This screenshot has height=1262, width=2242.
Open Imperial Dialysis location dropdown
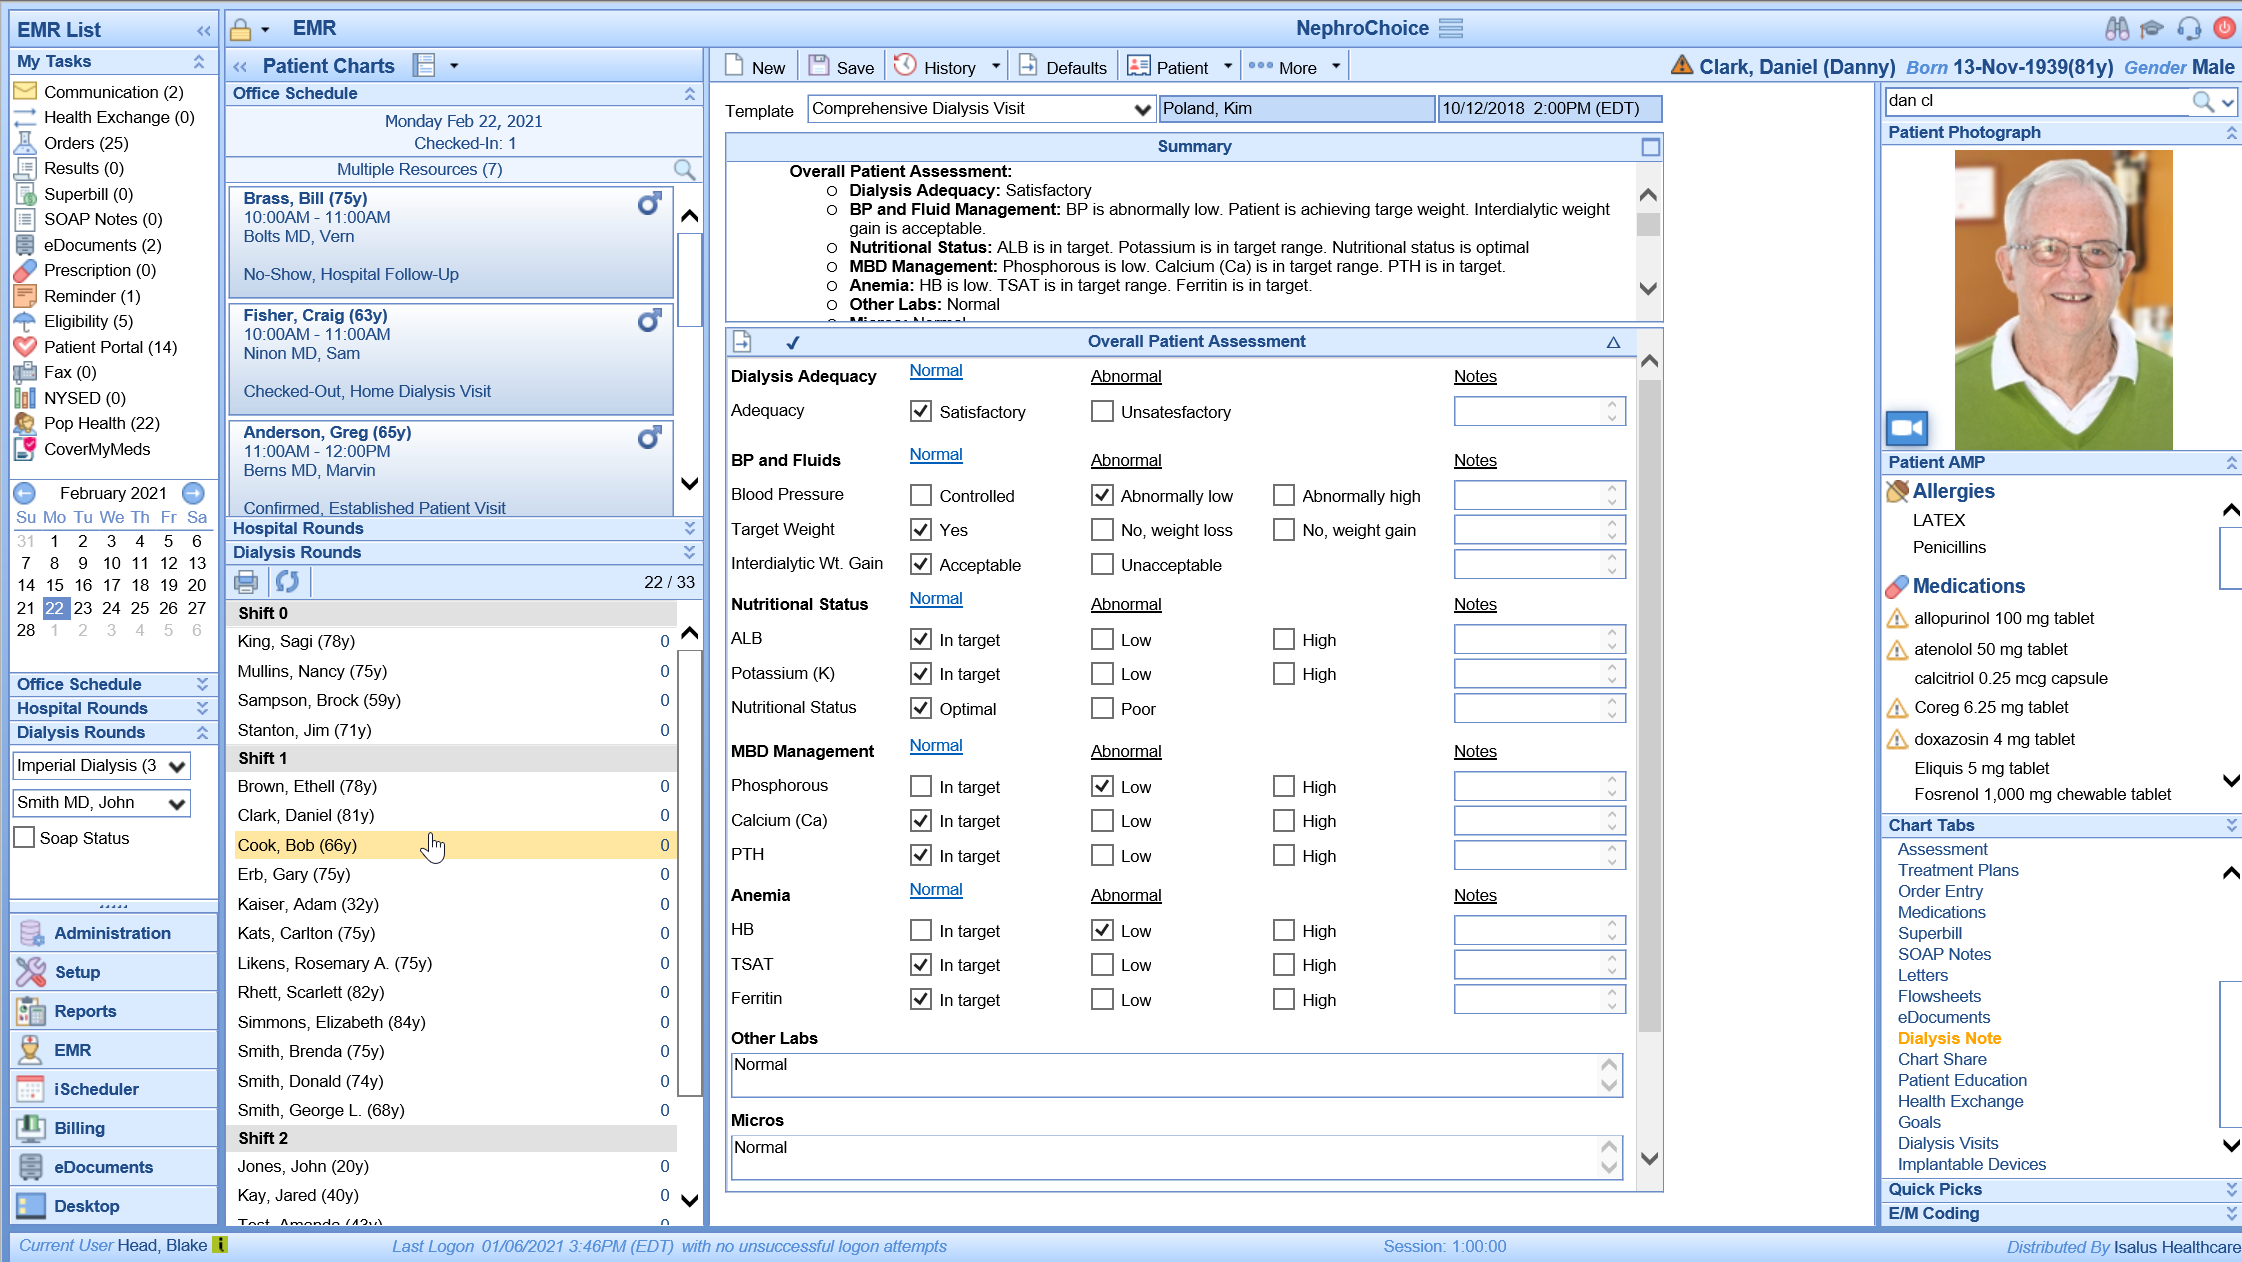[x=177, y=766]
